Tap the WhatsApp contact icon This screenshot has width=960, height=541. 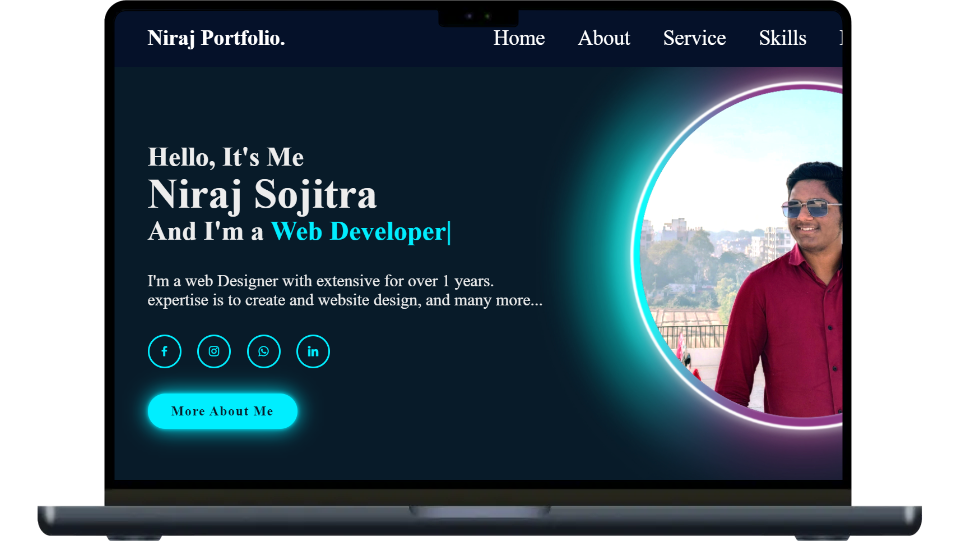point(264,351)
